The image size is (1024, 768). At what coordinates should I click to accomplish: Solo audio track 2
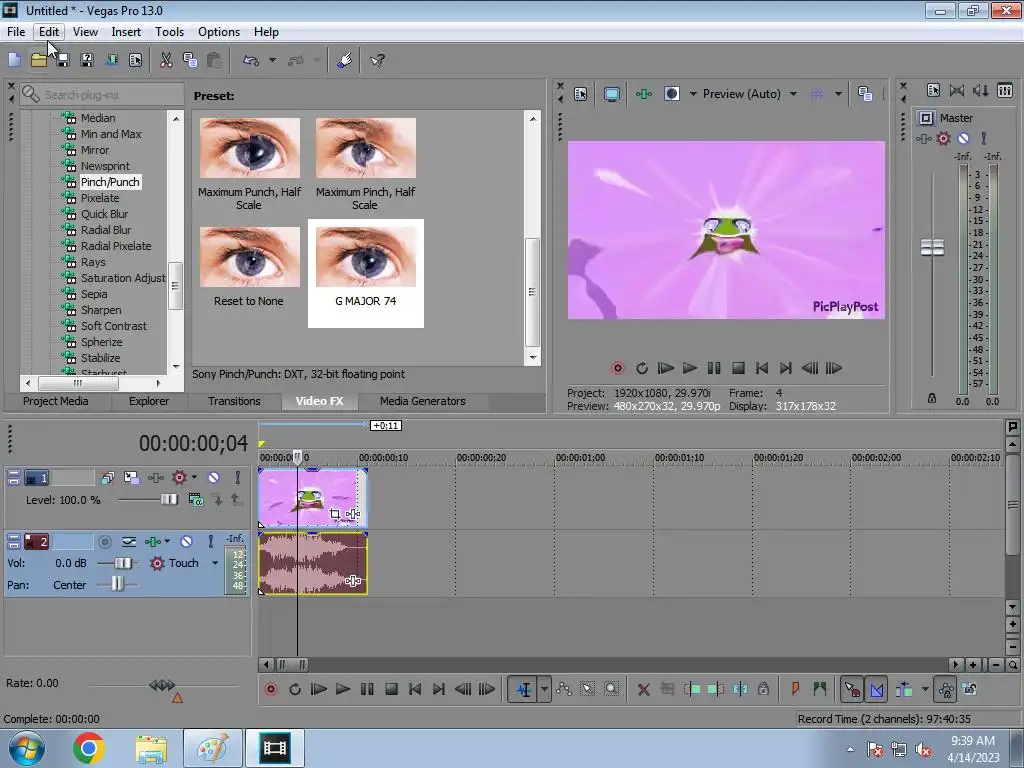(x=210, y=541)
